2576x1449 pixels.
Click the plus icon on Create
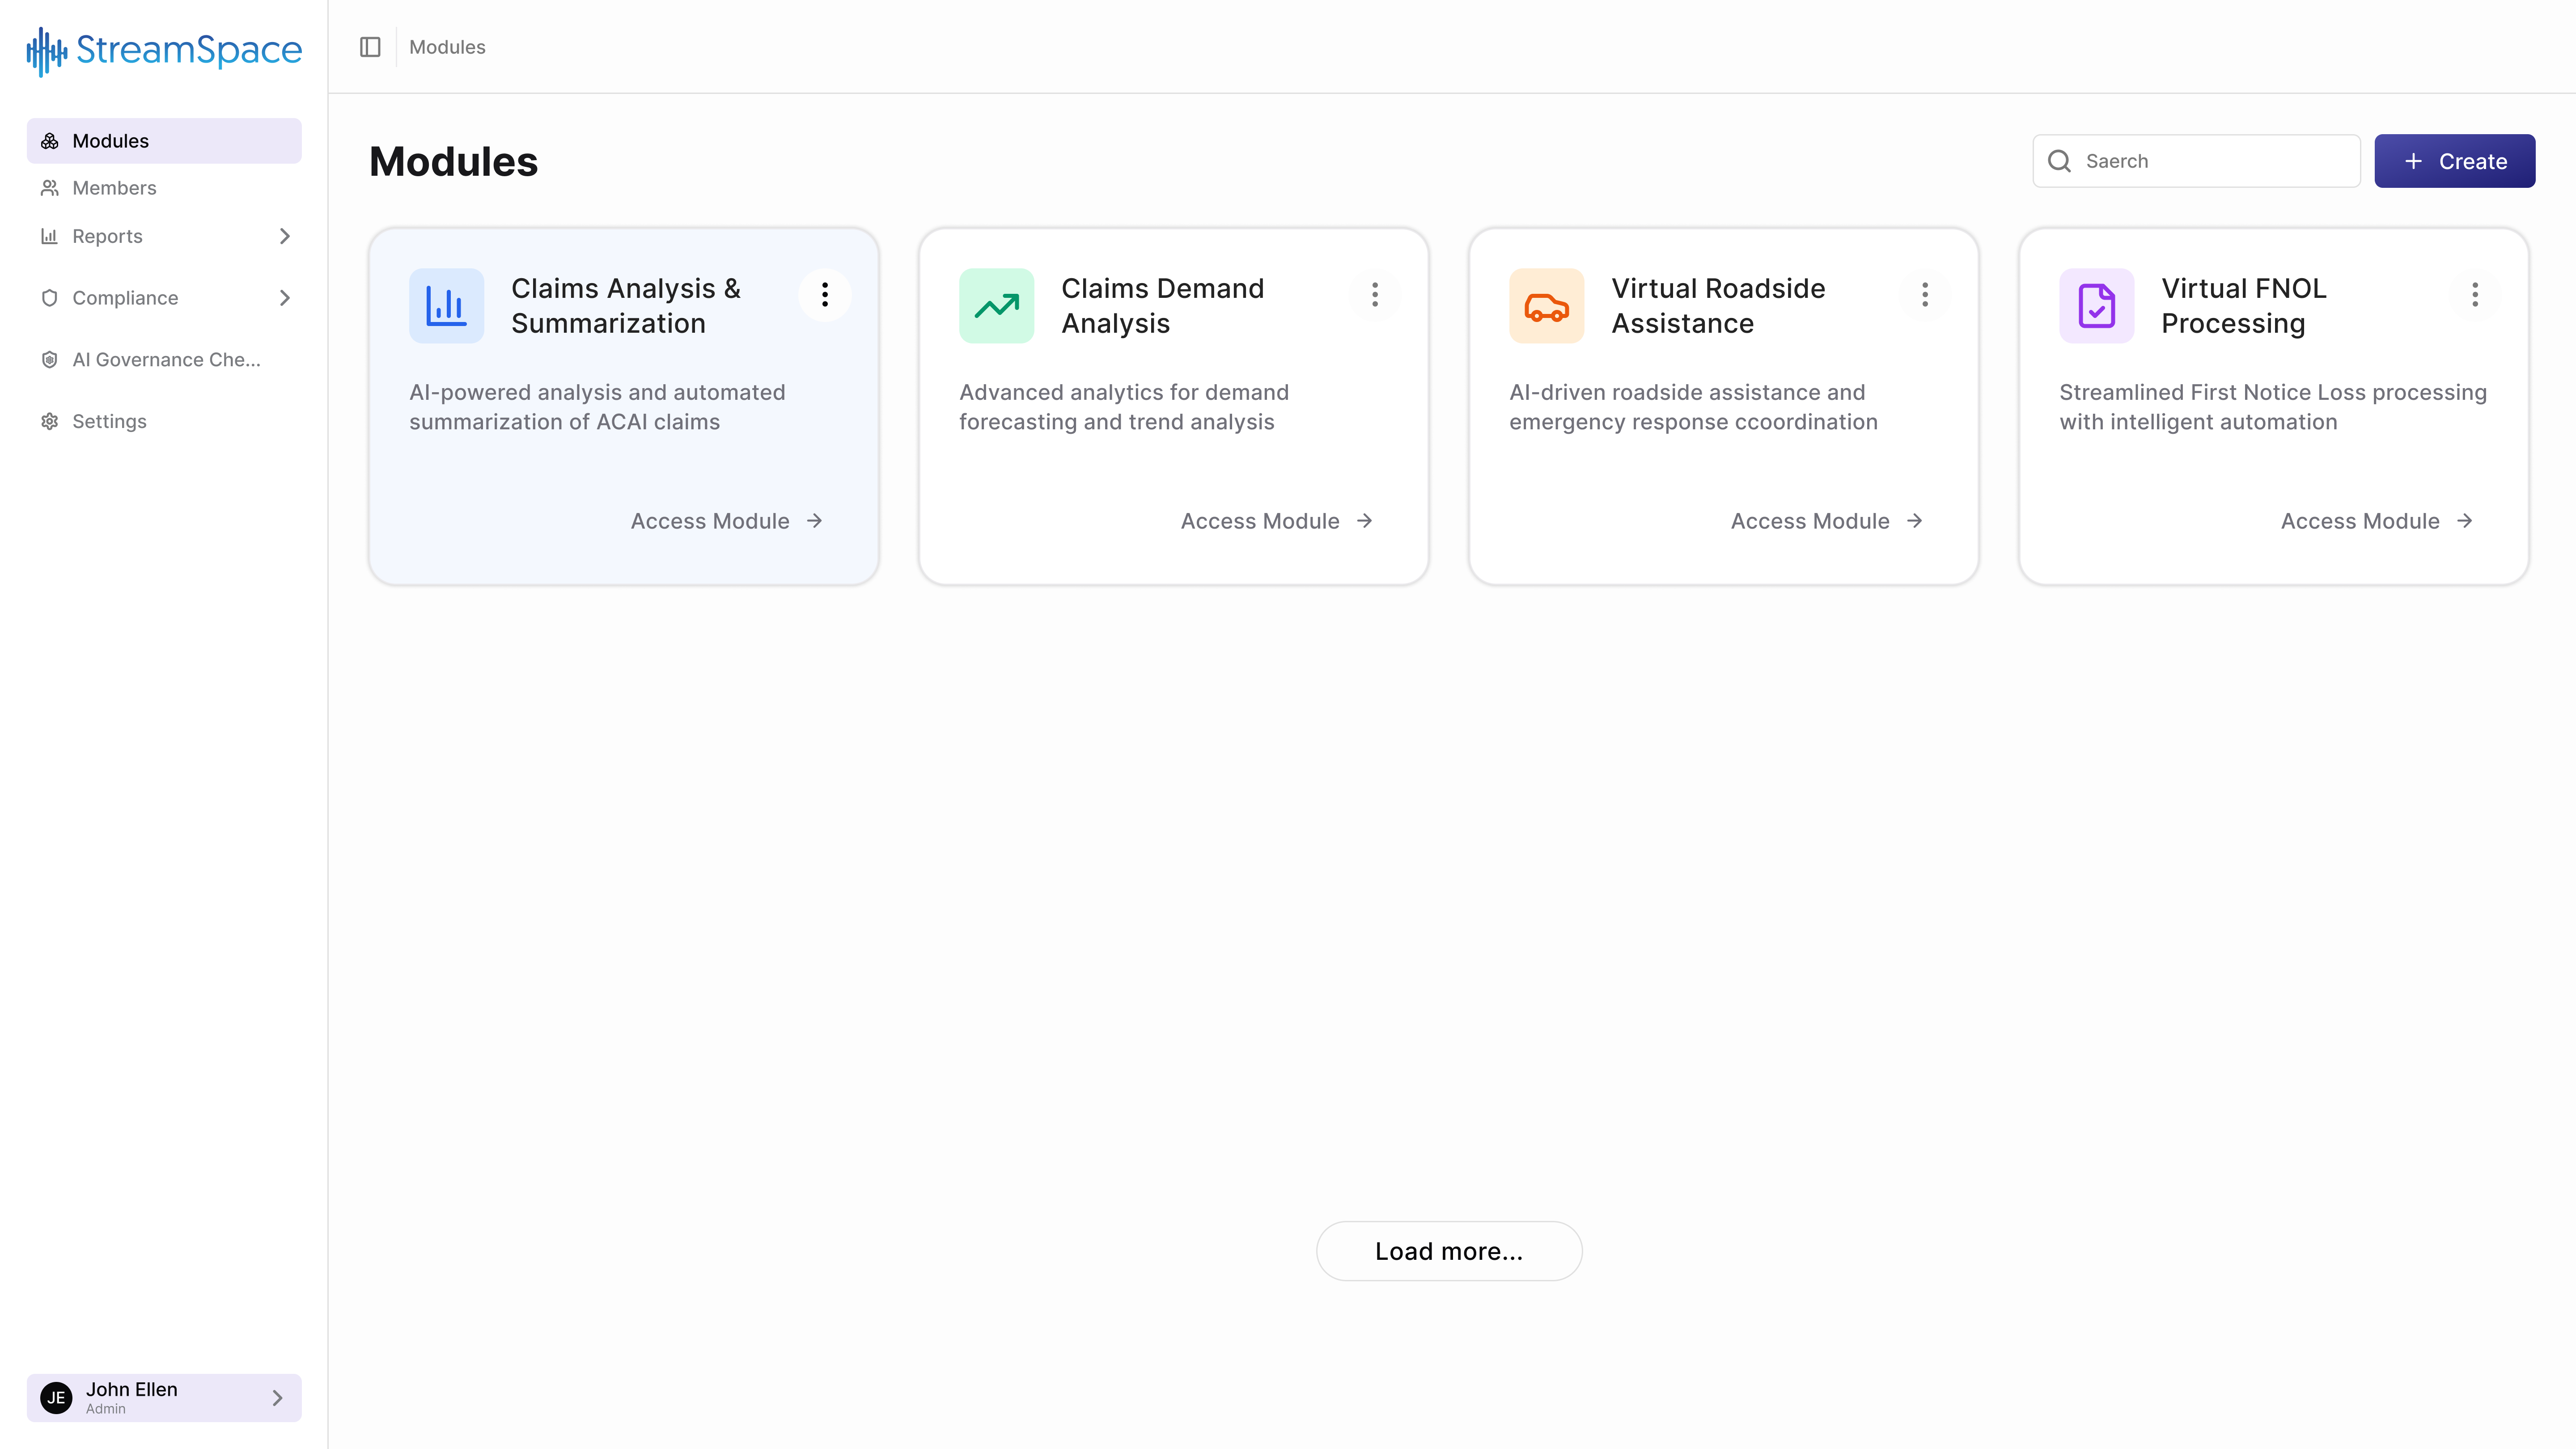[2413, 161]
